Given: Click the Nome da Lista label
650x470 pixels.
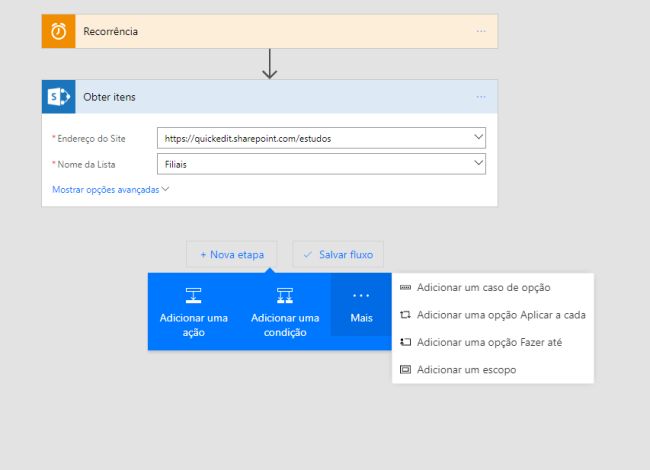Looking at the screenshot, I should pyautogui.click(x=86, y=165).
